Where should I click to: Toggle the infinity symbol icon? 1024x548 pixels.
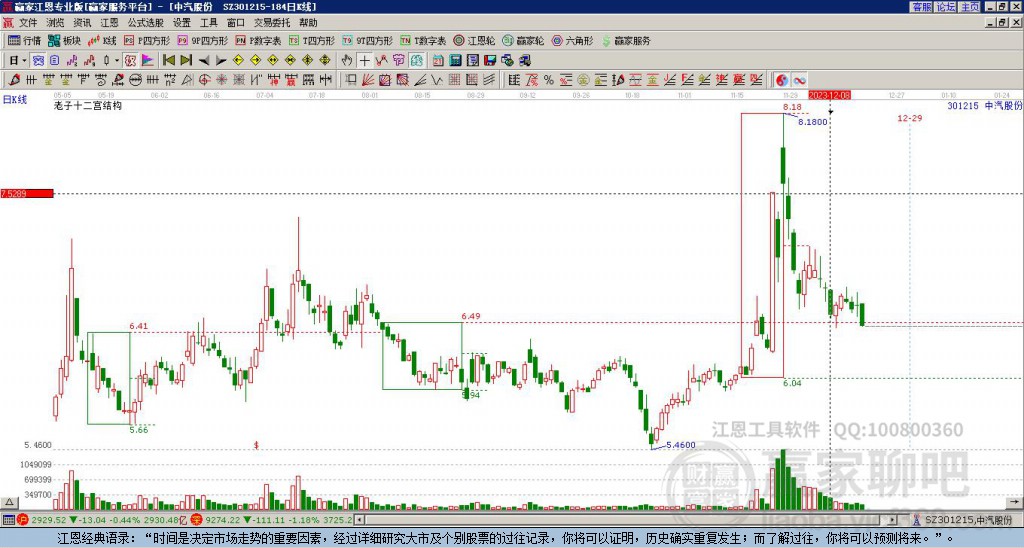coord(799,80)
